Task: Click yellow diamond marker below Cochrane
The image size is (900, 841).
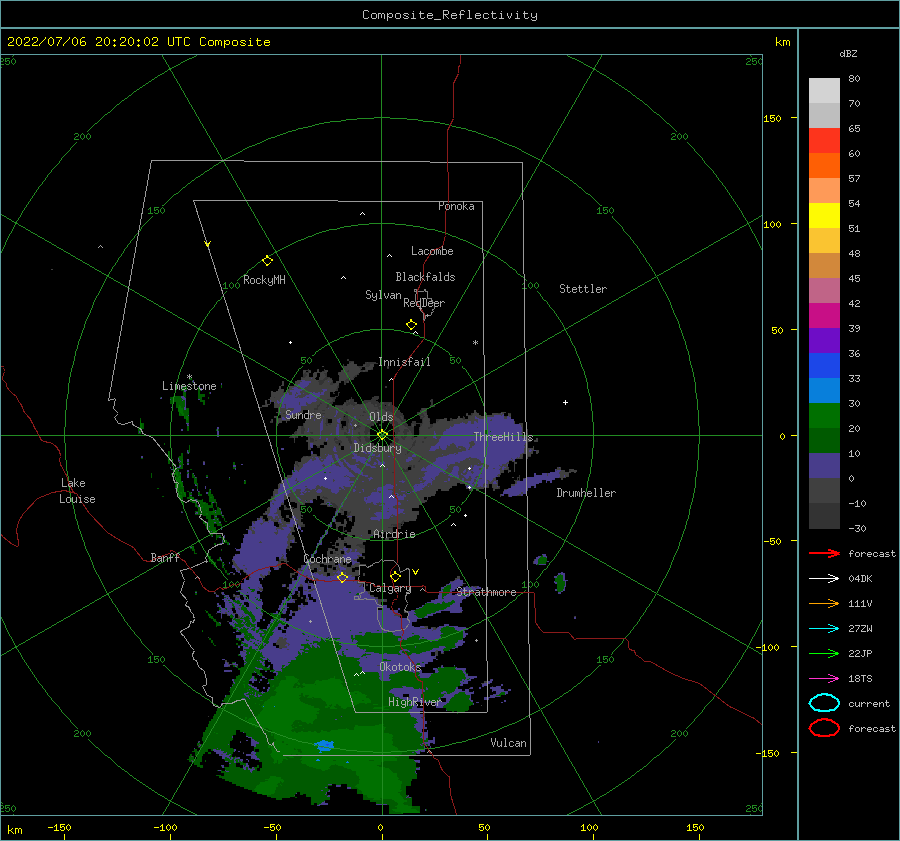Action: click(343, 577)
